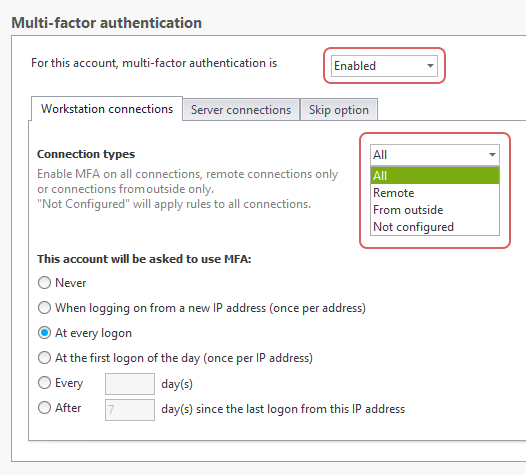Select At every logon radio button
This screenshot has width=526, height=475.
click(44, 333)
